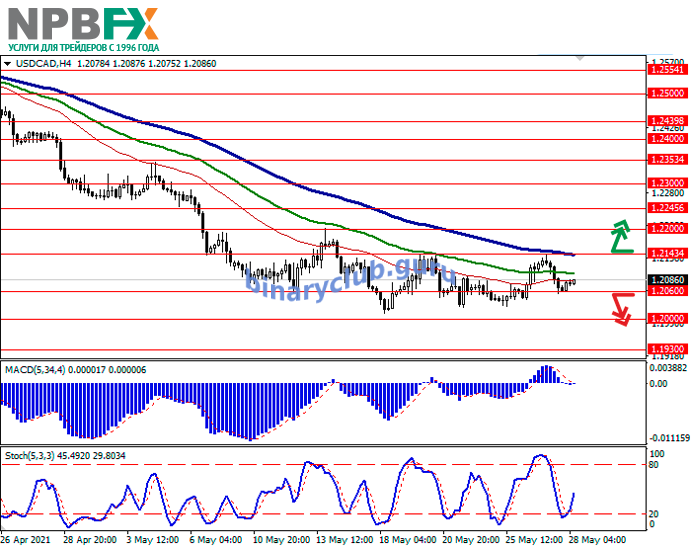
Task: Click the NPBFX logo
Action: coord(82,22)
